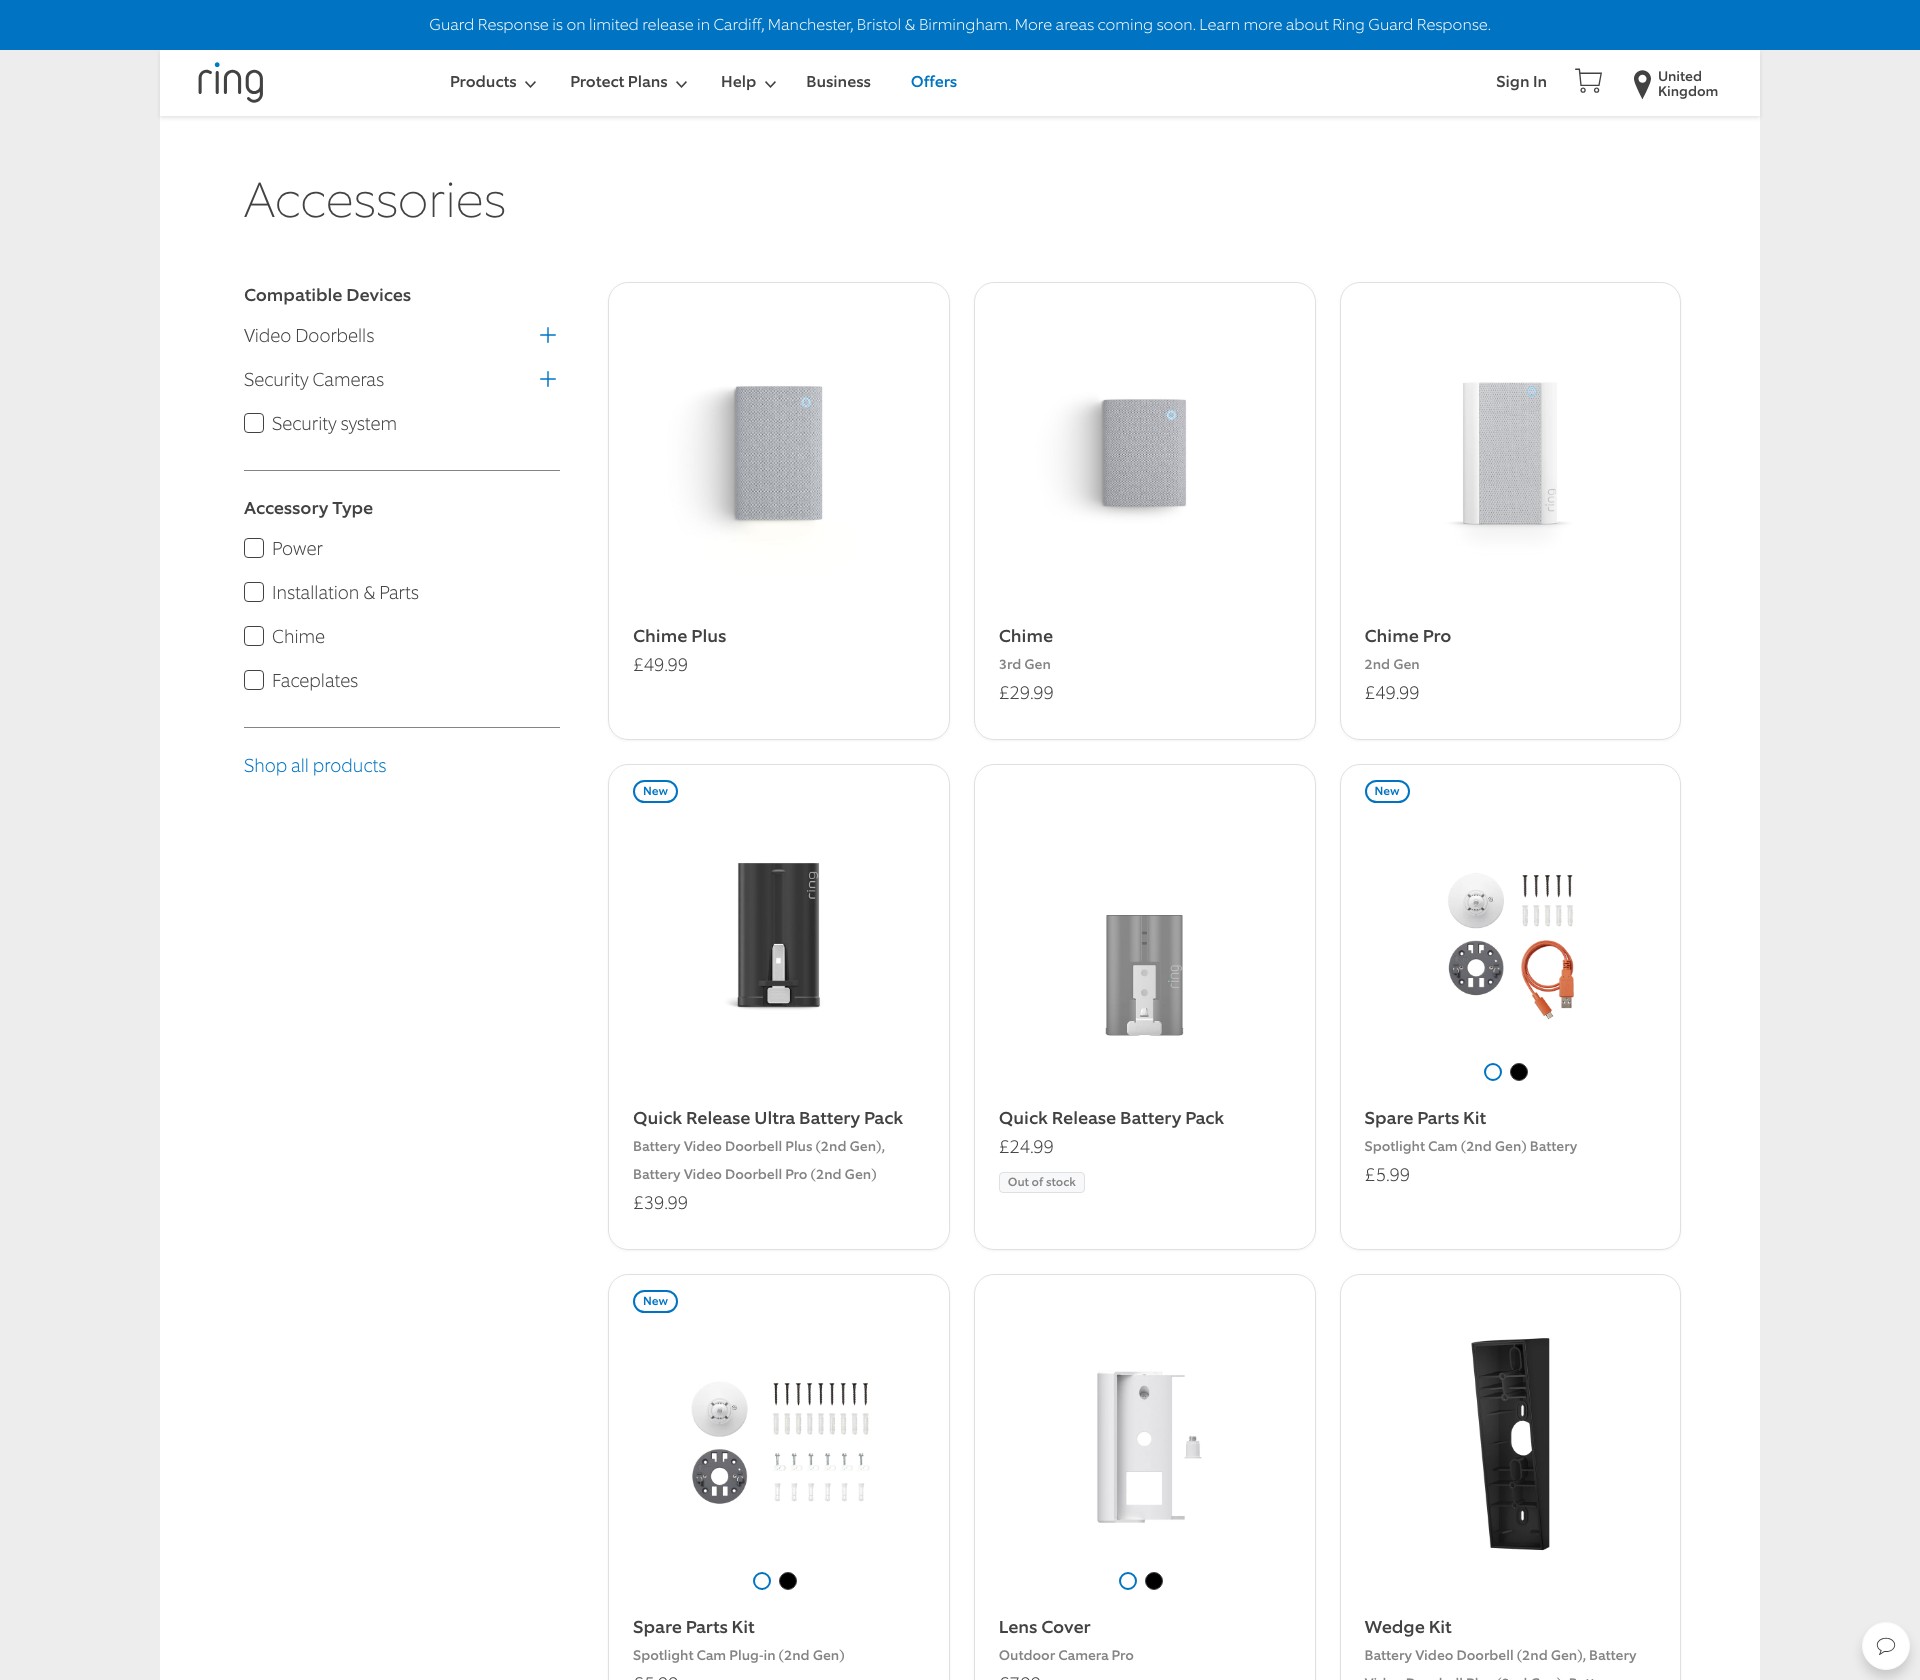Open the Chime Pro product image
Viewport: 1920px width, 1680px height.
[x=1509, y=453]
